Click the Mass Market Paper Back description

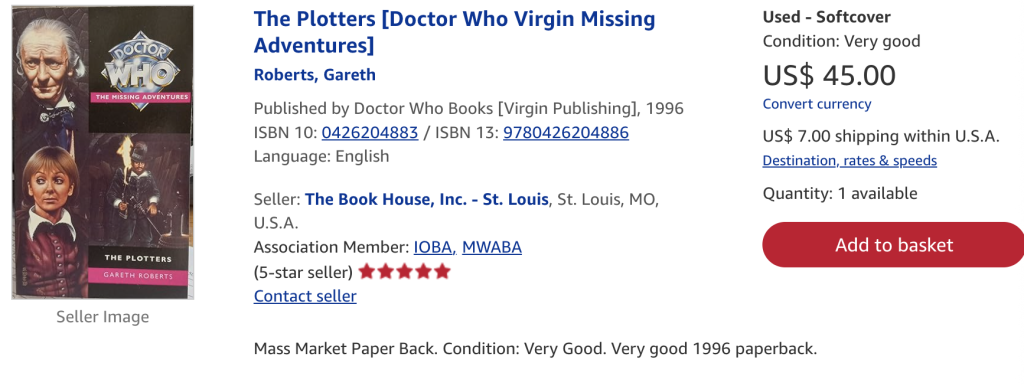(x=536, y=348)
